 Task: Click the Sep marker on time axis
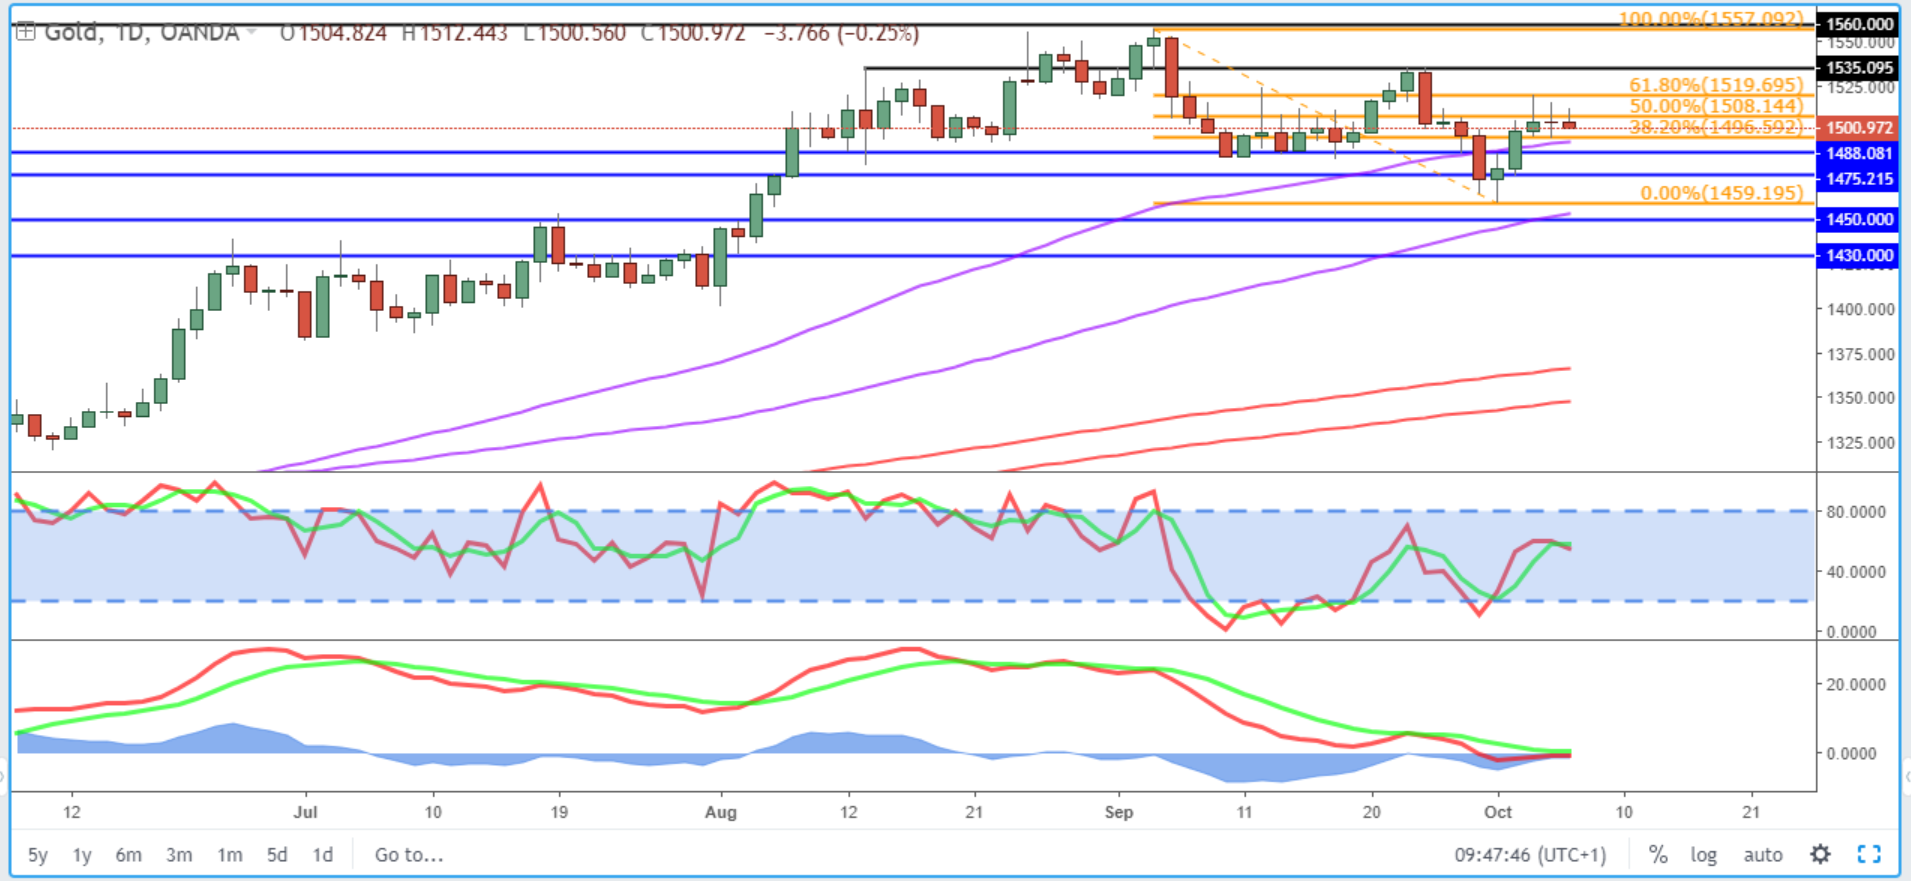pyautogui.click(x=1118, y=812)
